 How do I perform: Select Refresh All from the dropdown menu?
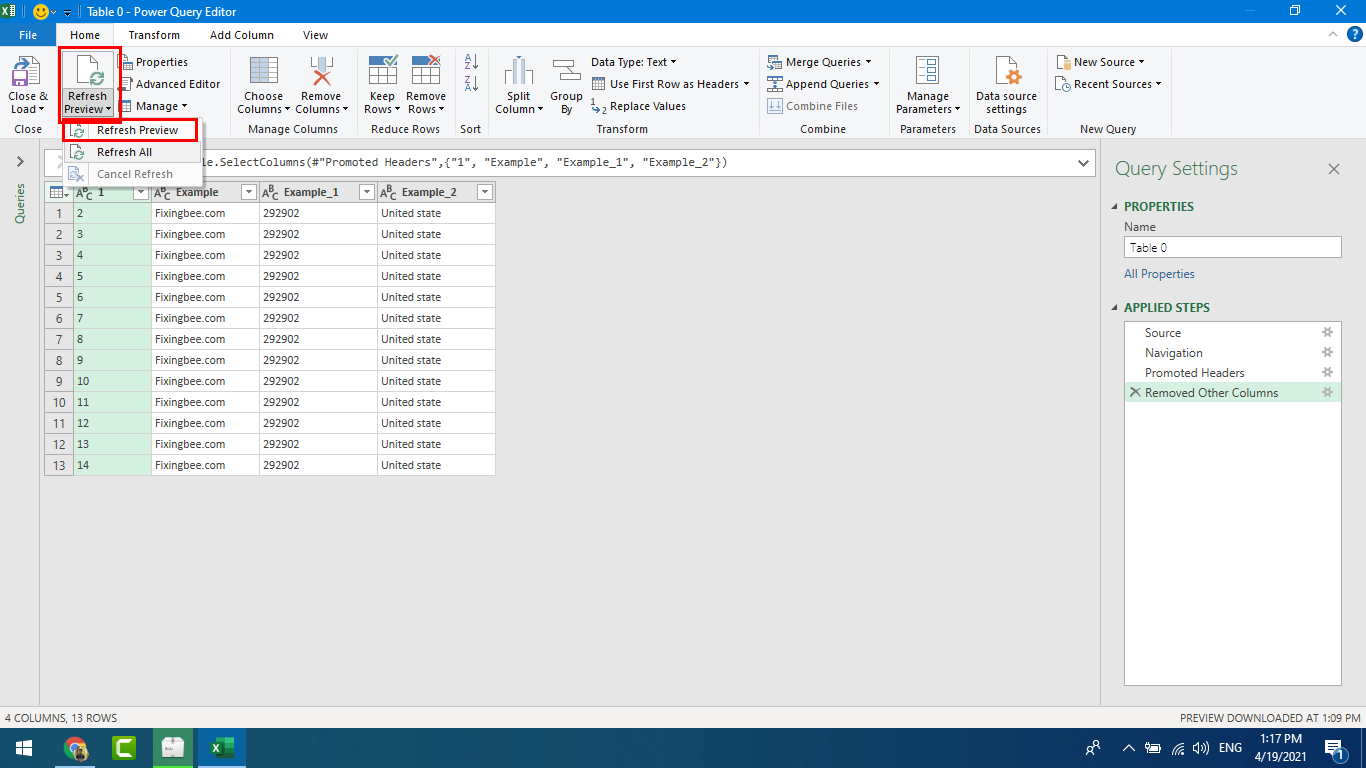point(124,152)
